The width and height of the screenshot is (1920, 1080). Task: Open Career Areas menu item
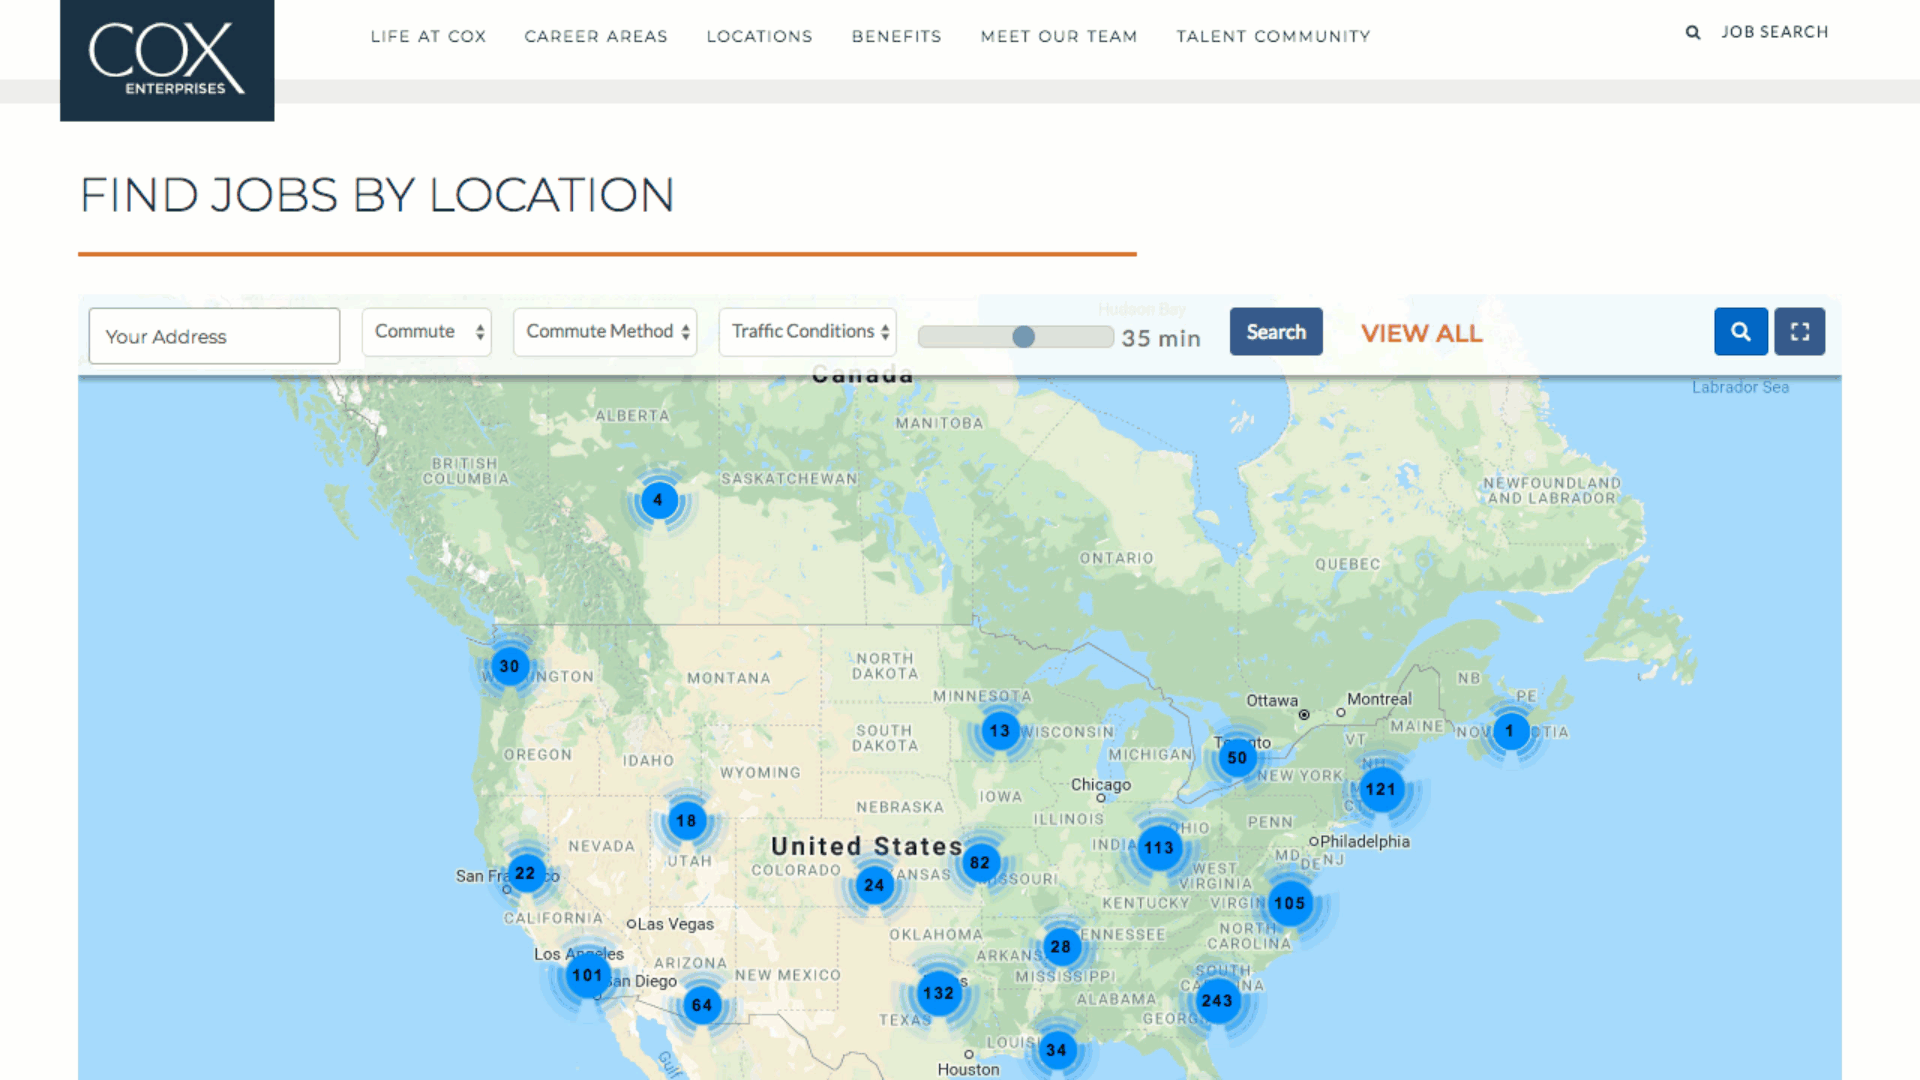coord(596,36)
